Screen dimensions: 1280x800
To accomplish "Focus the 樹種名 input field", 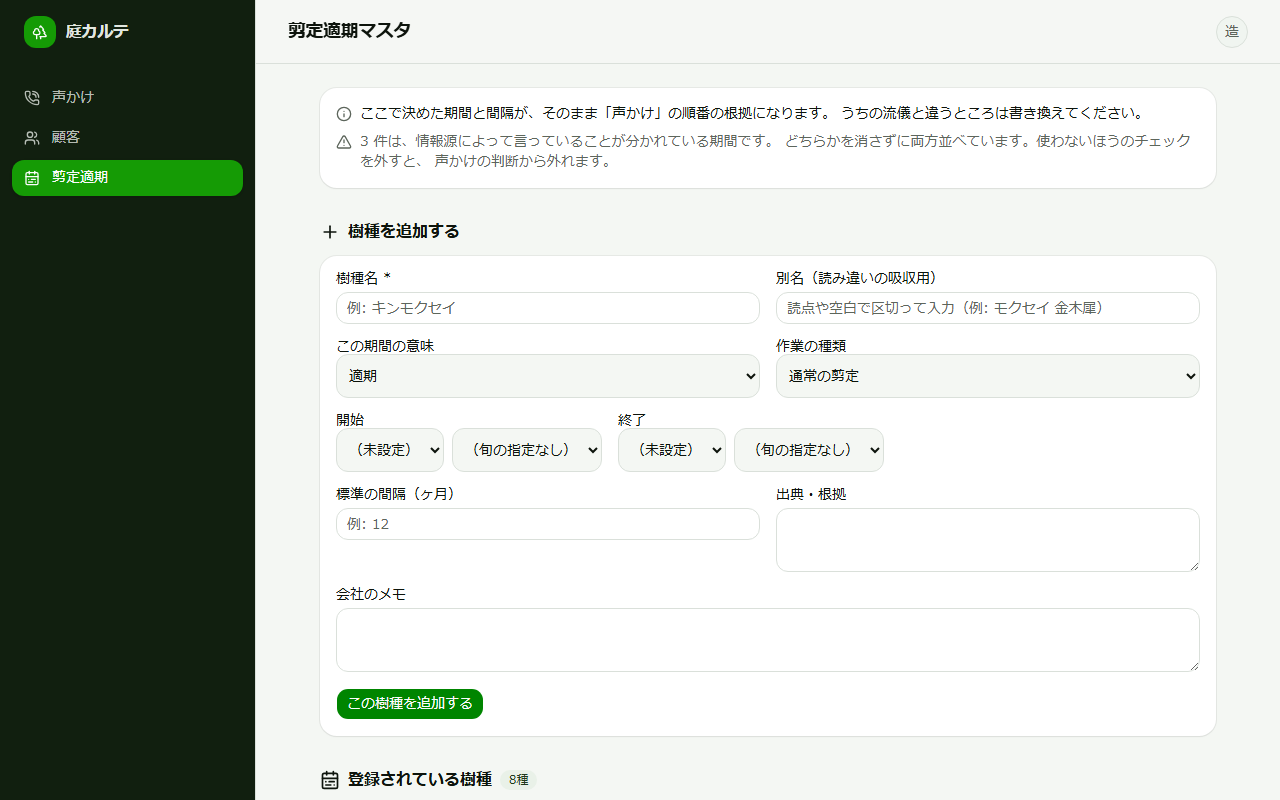I will 548,308.
